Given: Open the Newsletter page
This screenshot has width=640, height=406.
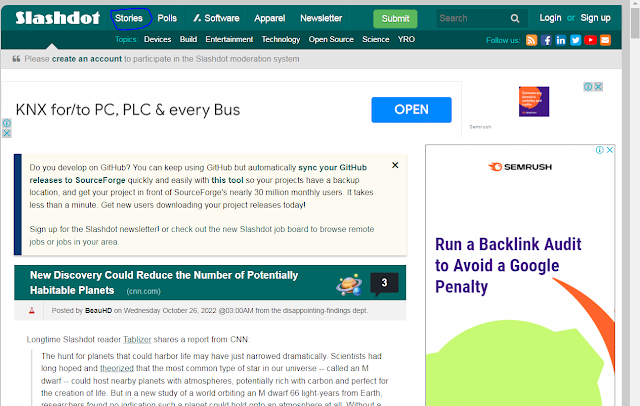Looking at the screenshot, I should pyautogui.click(x=321, y=18).
